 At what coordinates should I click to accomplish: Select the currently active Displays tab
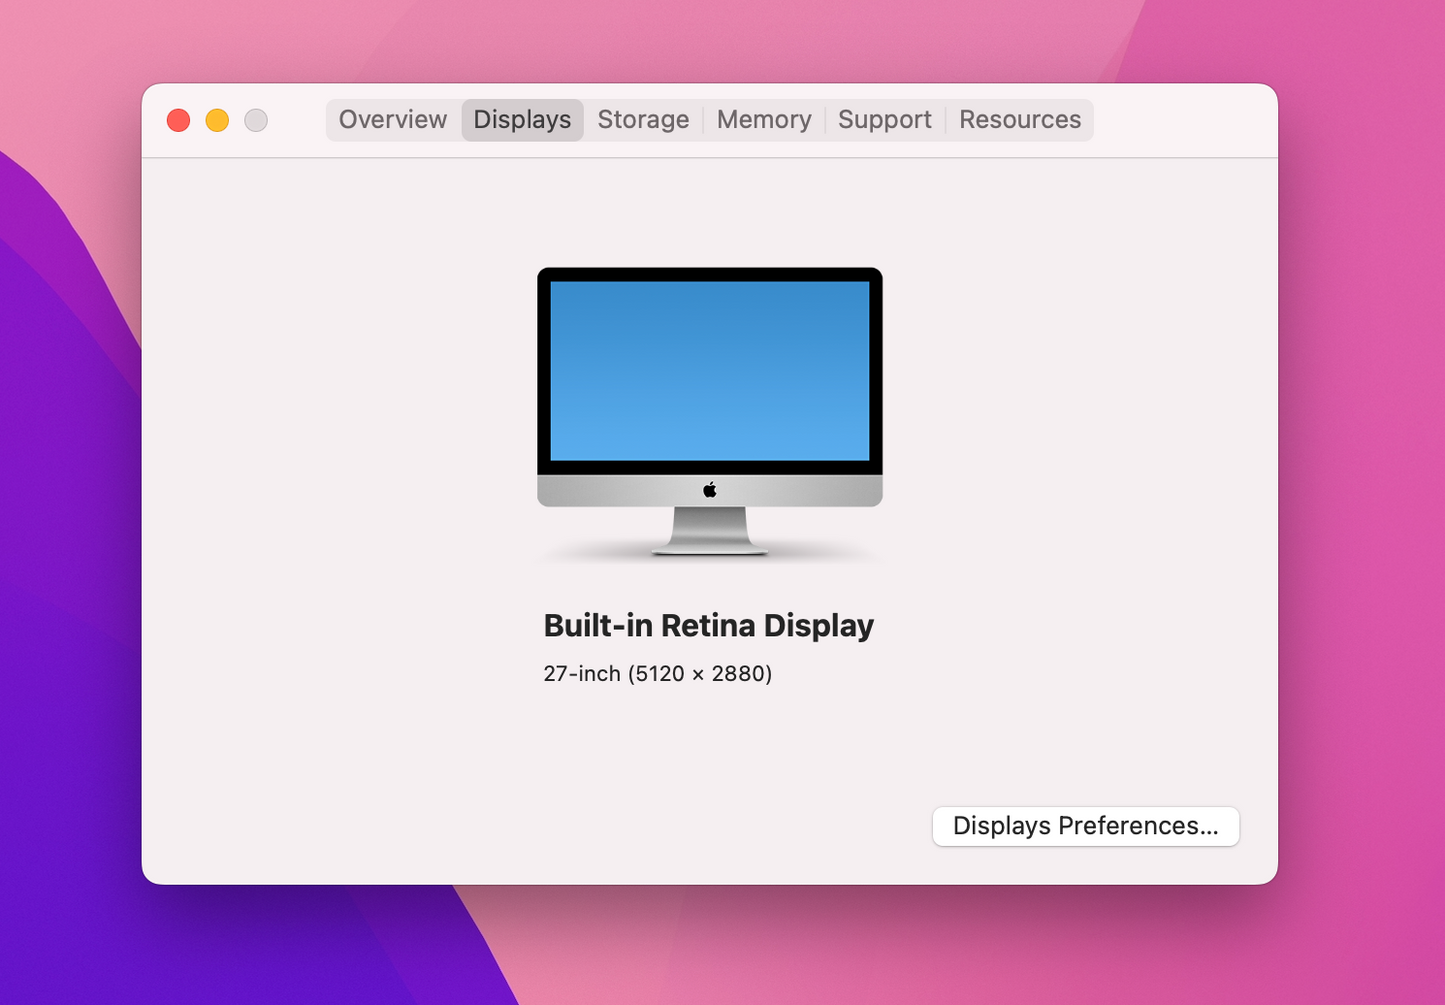pos(522,119)
